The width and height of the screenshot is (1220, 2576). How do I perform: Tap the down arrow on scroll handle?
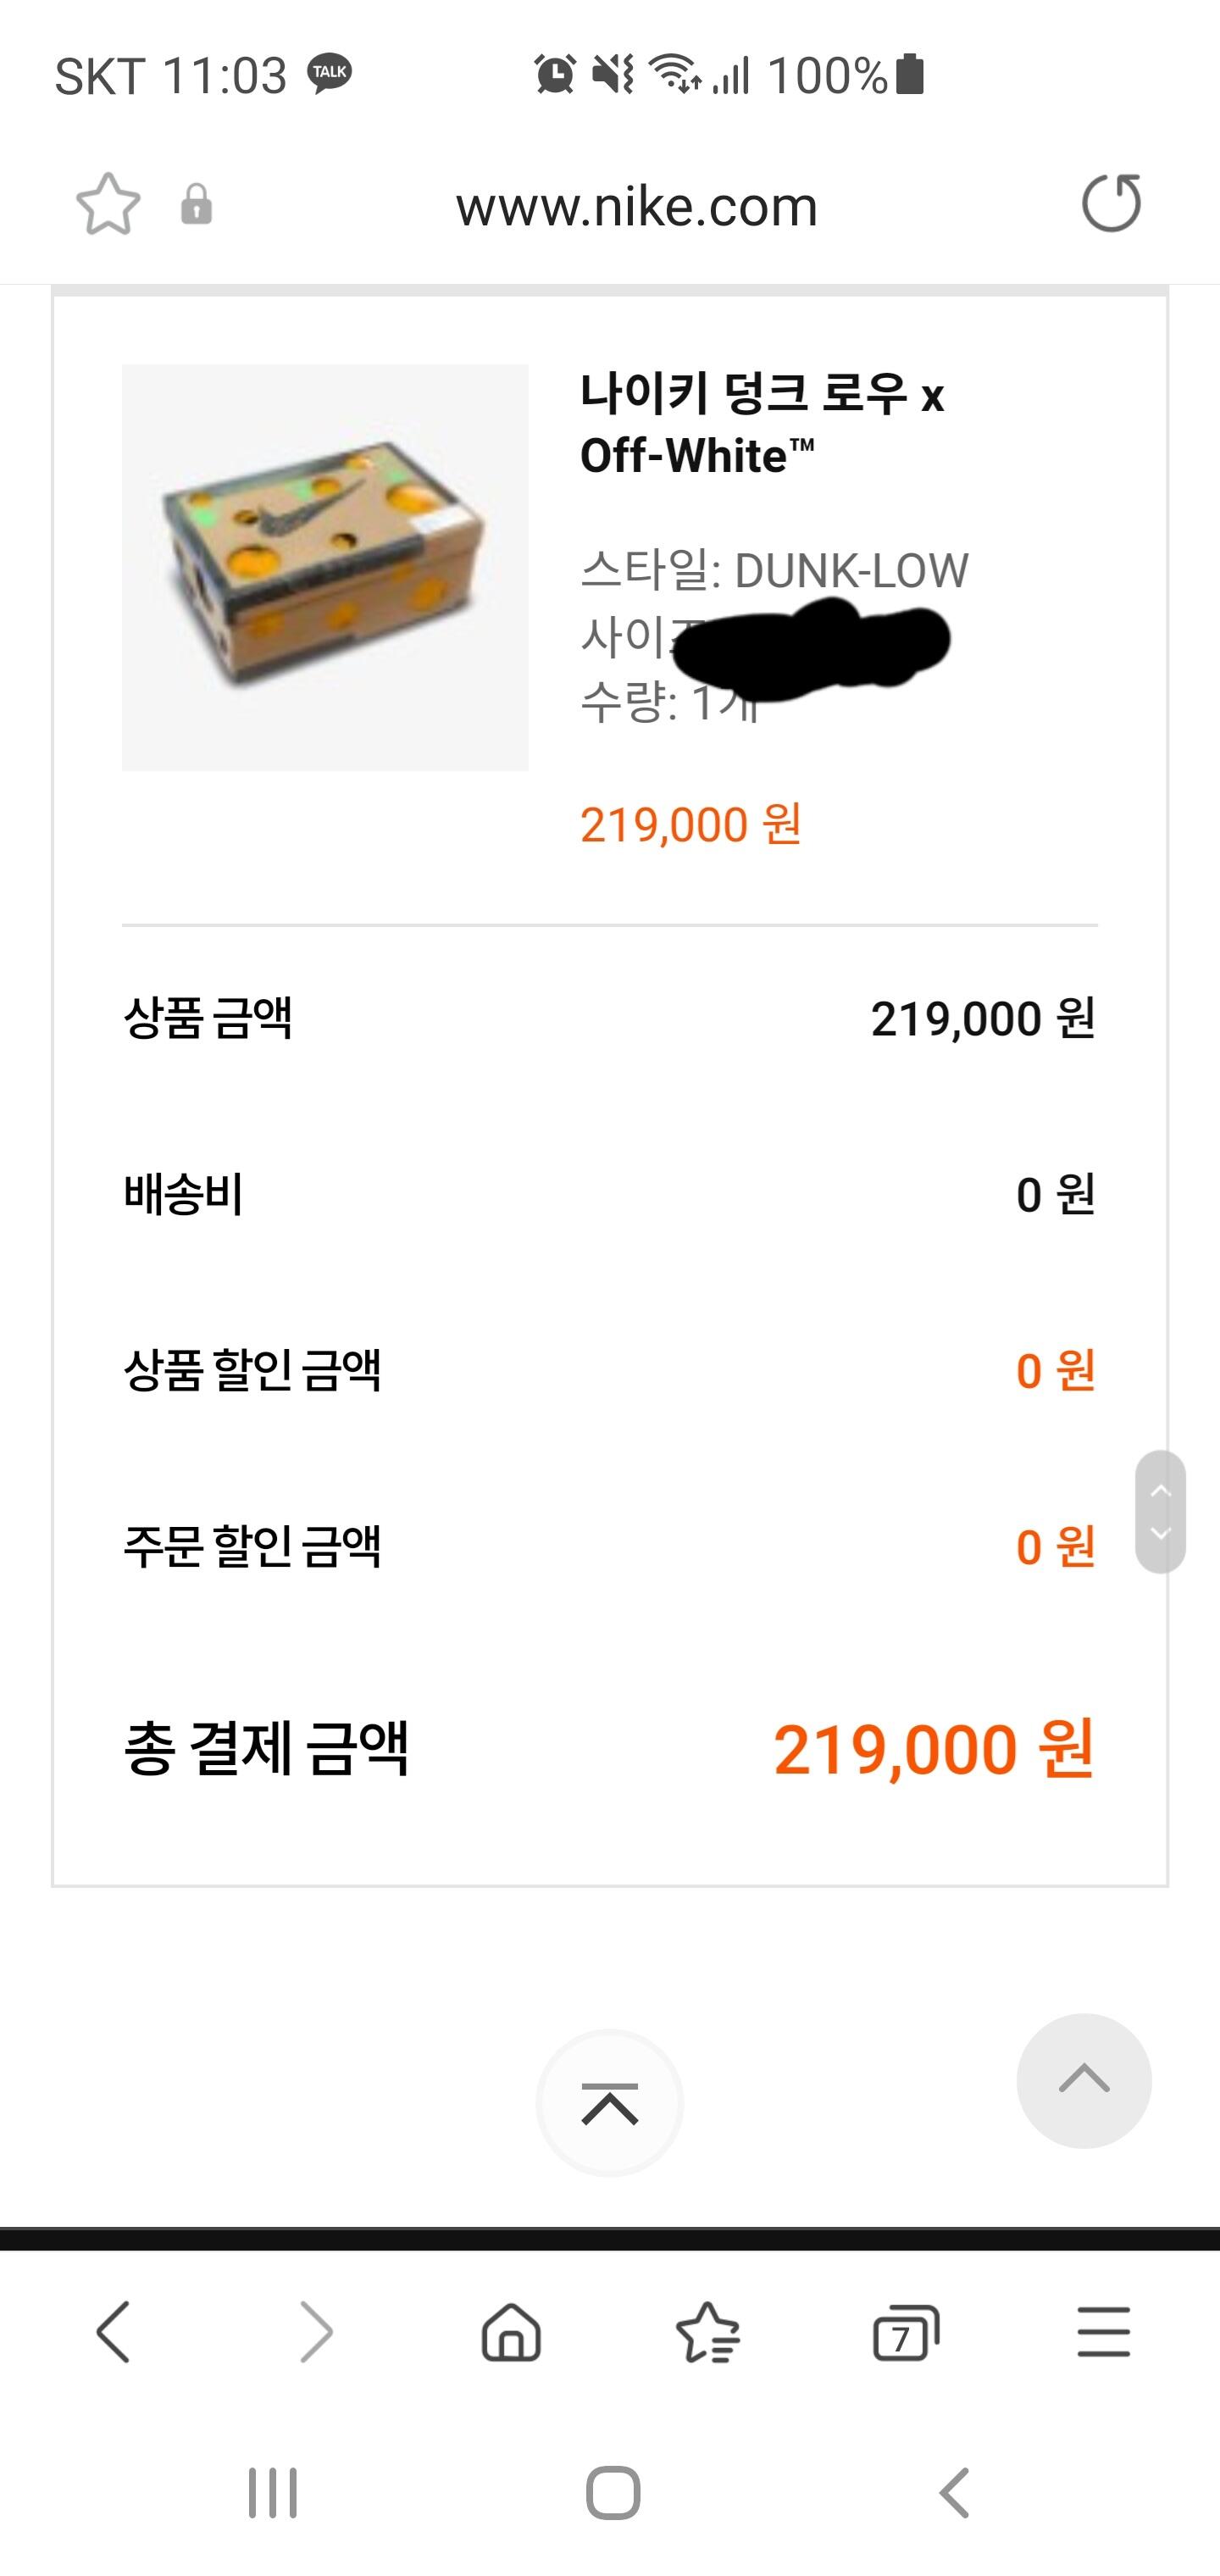click(x=1160, y=1533)
